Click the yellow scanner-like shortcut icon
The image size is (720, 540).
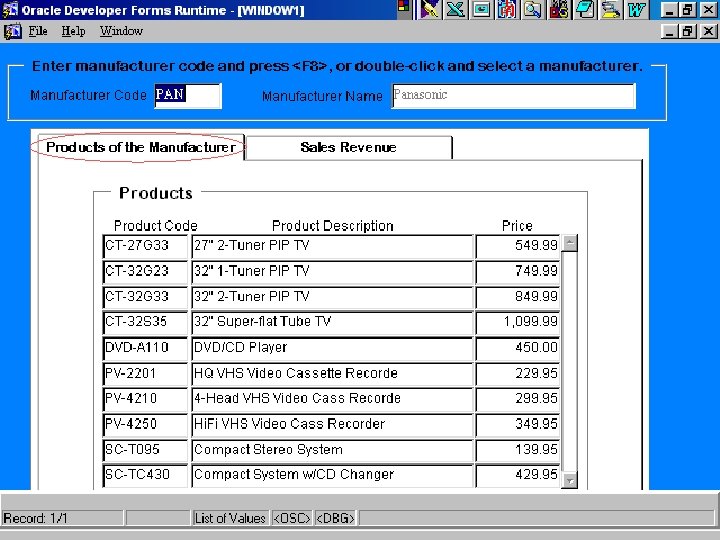tap(610, 10)
